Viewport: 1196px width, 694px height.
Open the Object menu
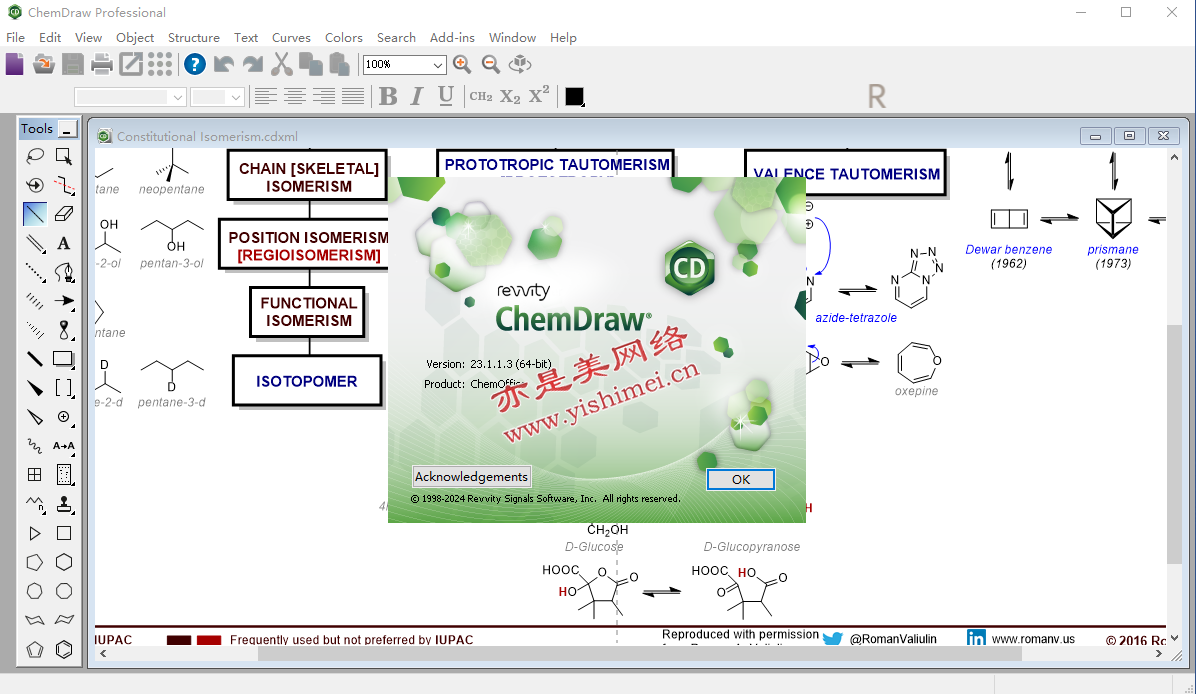(x=135, y=37)
